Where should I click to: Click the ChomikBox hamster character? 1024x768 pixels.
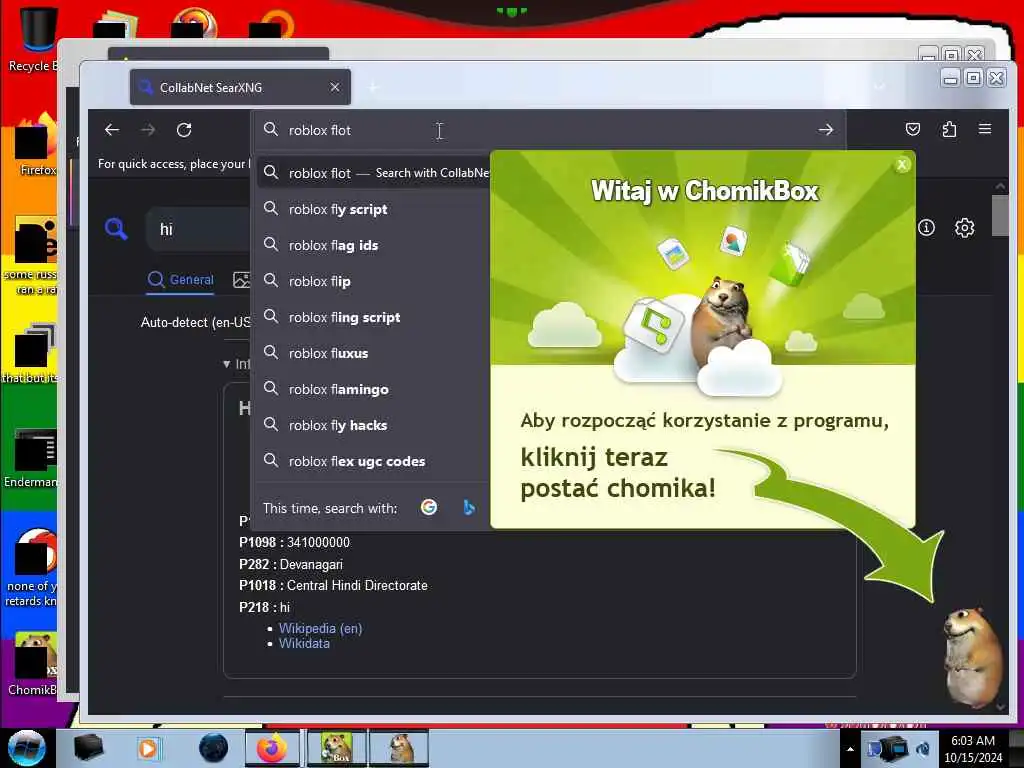(x=972, y=656)
